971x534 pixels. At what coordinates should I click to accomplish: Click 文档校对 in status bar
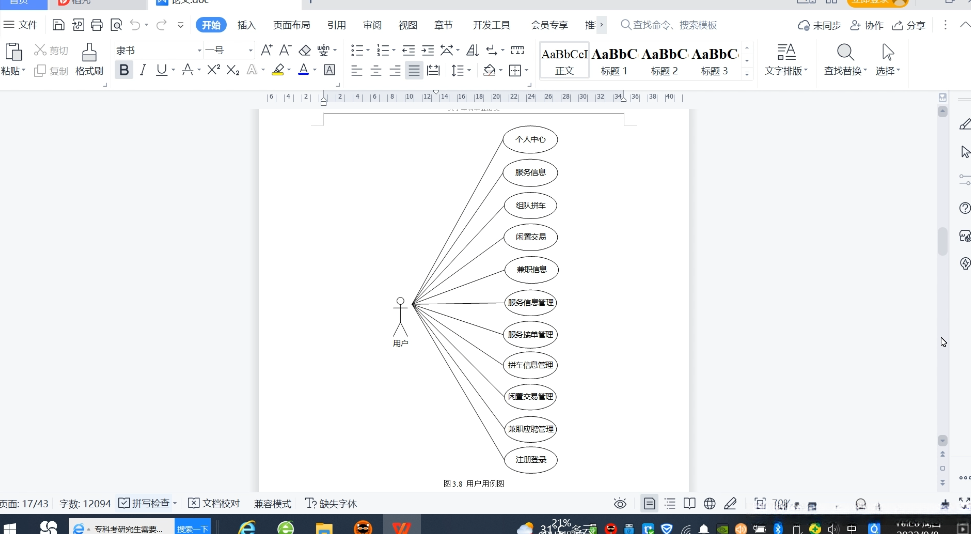pos(214,504)
